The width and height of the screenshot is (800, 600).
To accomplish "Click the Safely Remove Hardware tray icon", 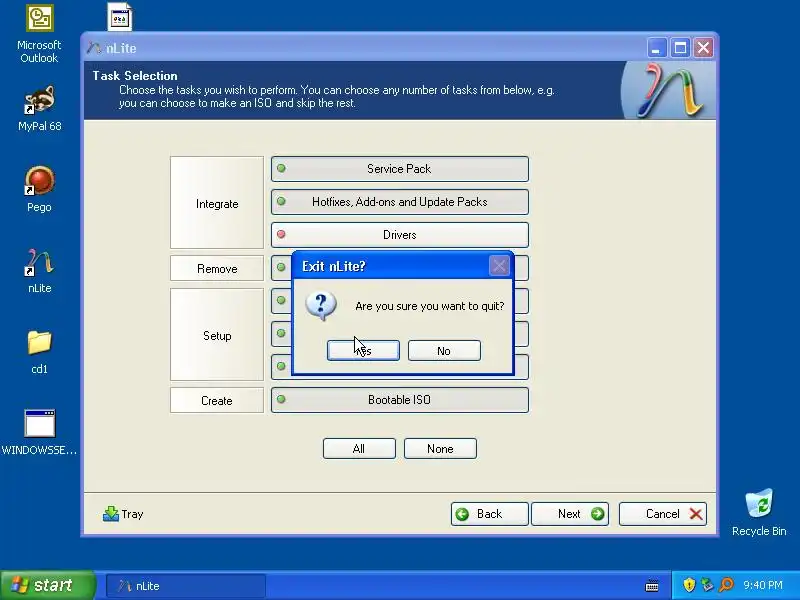I will [x=707, y=585].
